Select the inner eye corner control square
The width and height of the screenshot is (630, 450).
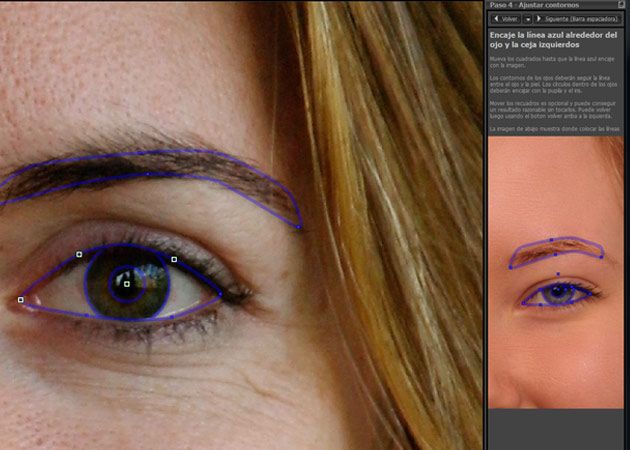pos(20,299)
